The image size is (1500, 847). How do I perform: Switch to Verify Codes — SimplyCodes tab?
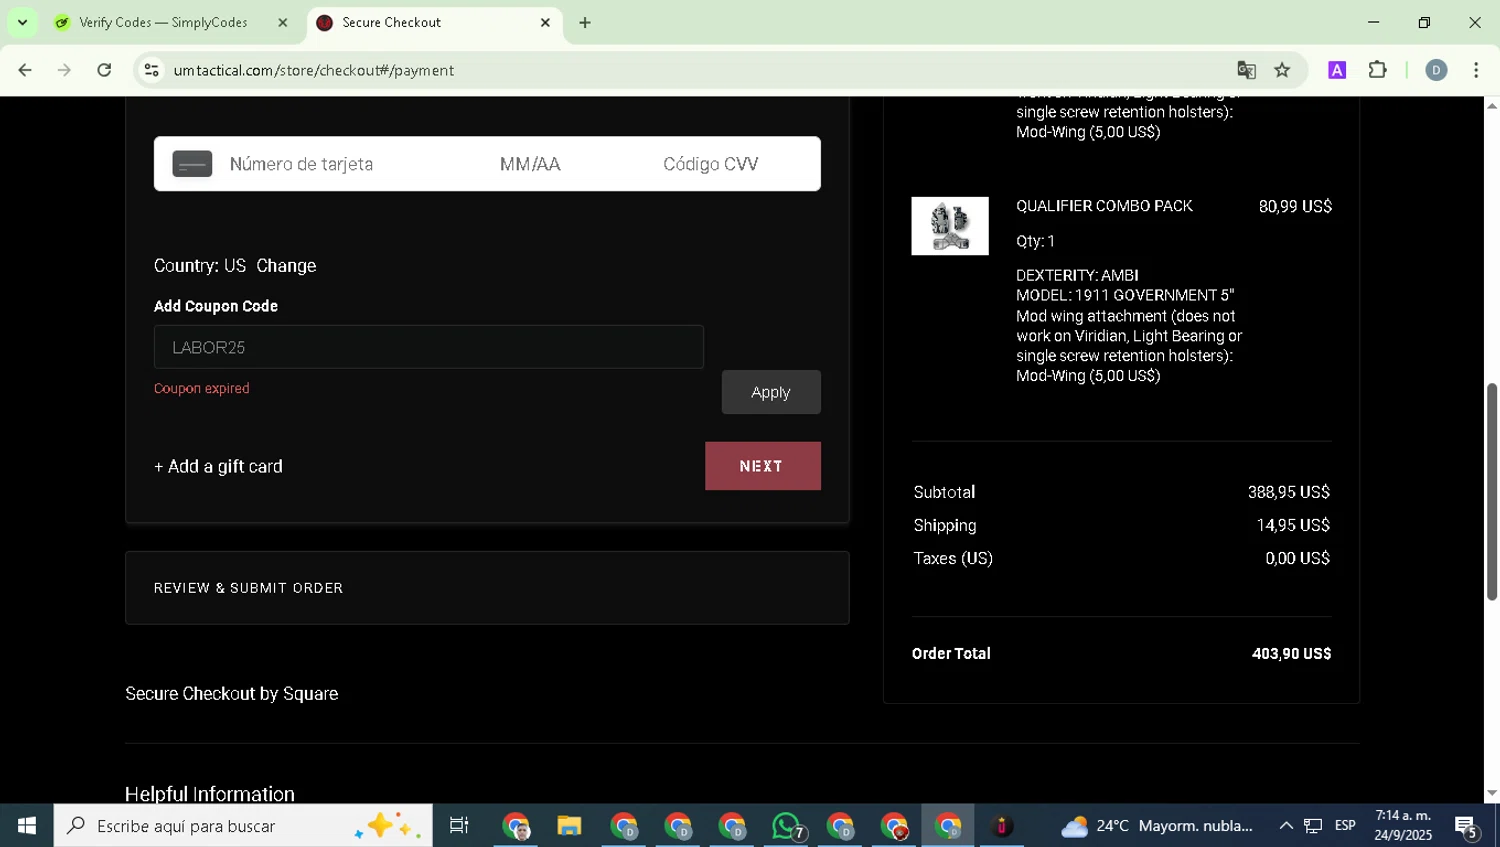click(x=163, y=22)
